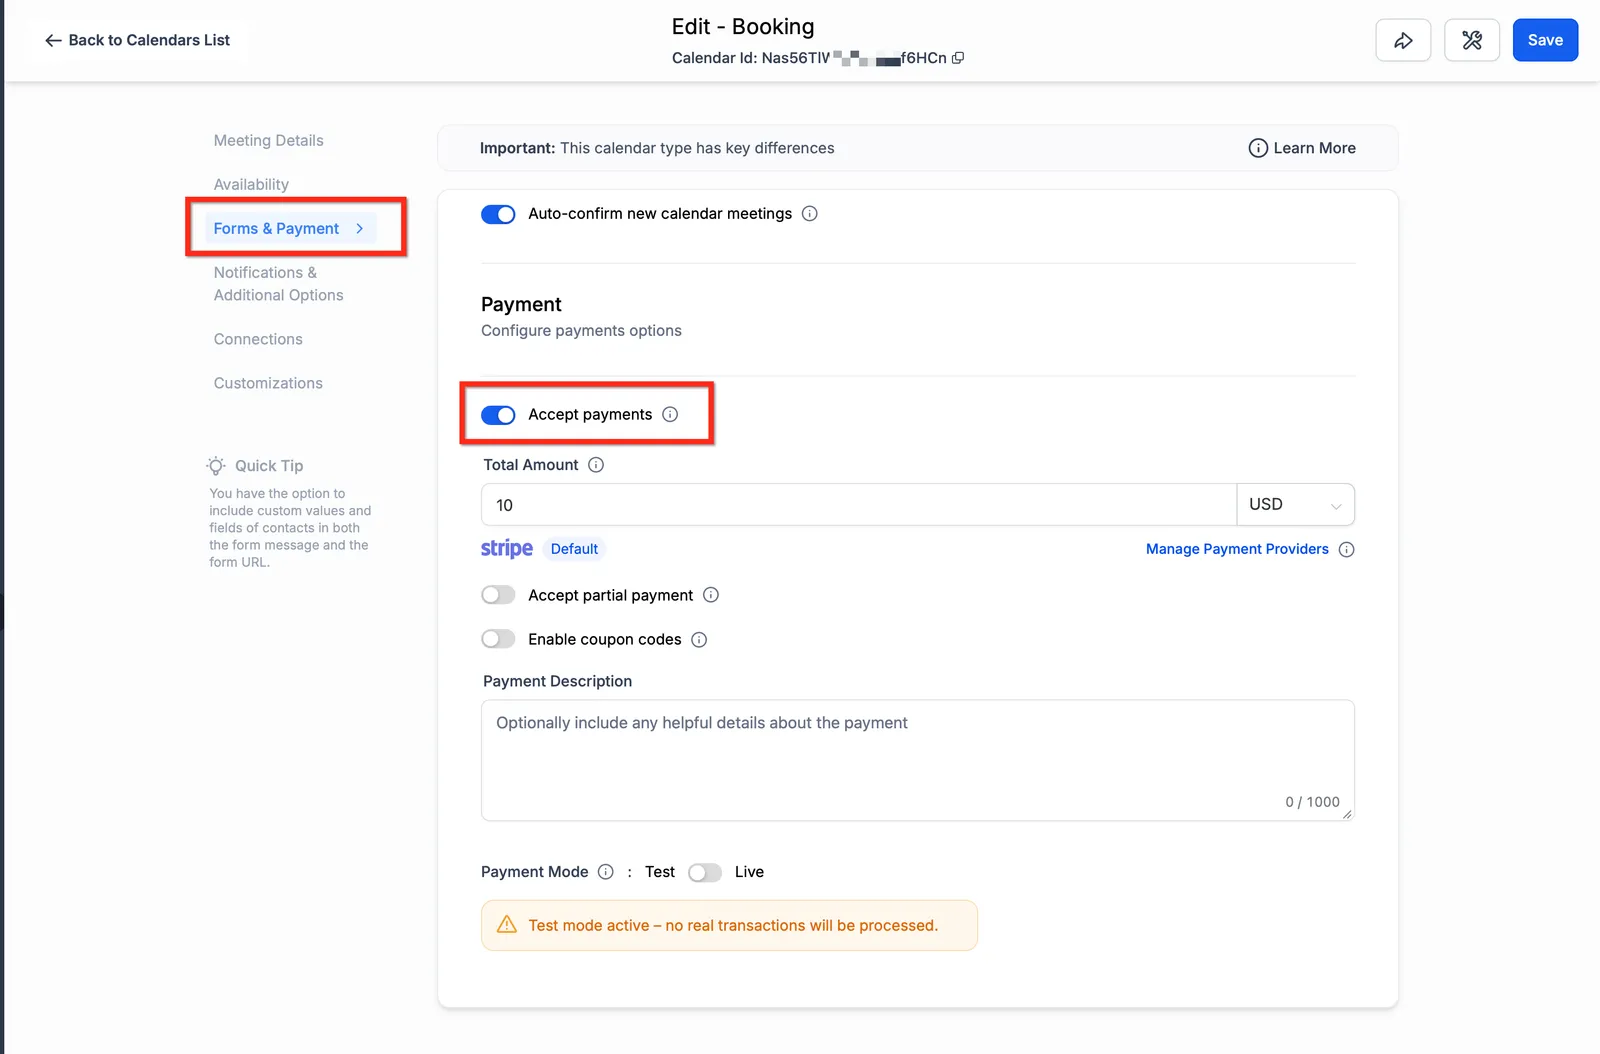Click the '0 / 1000' character counter
This screenshot has width=1600, height=1054.
click(x=1312, y=802)
